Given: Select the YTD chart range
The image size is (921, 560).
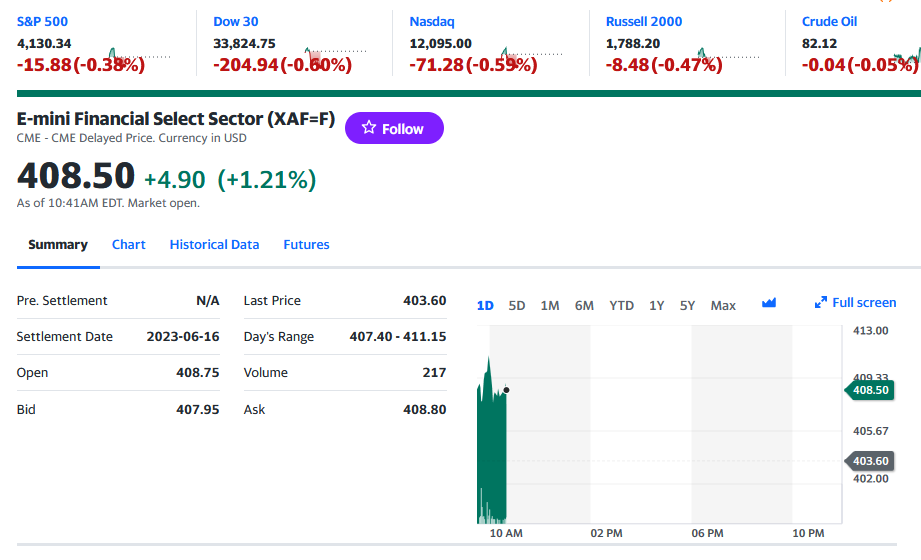Looking at the screenshot, I should (621, 306).
